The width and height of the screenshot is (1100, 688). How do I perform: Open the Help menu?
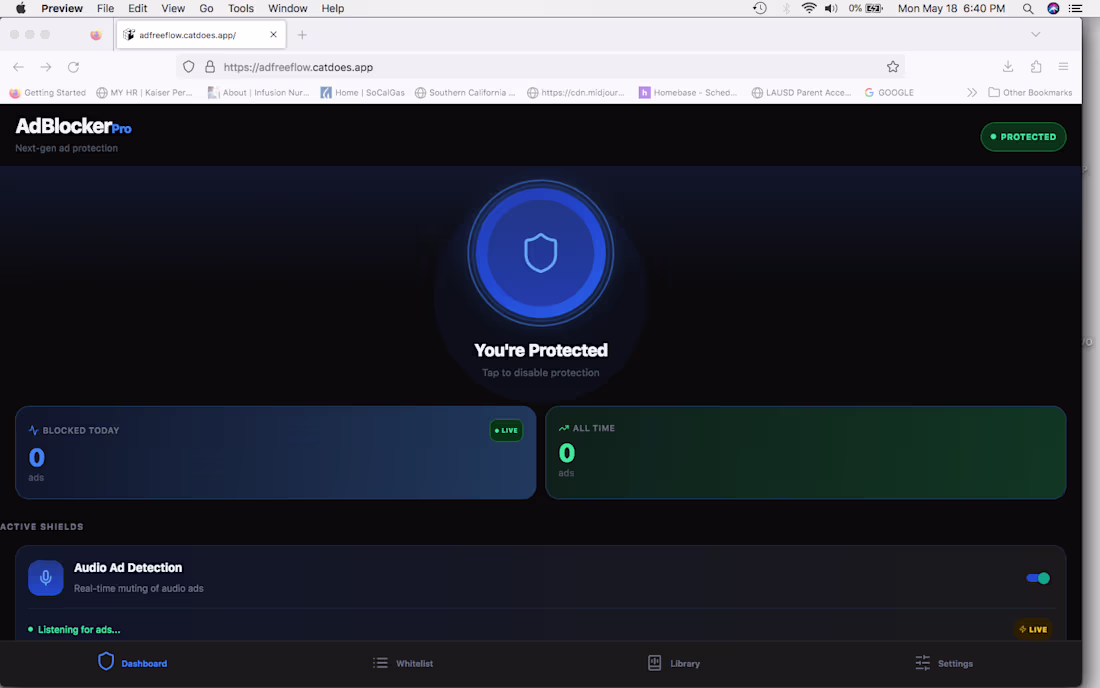click(333, 8)
